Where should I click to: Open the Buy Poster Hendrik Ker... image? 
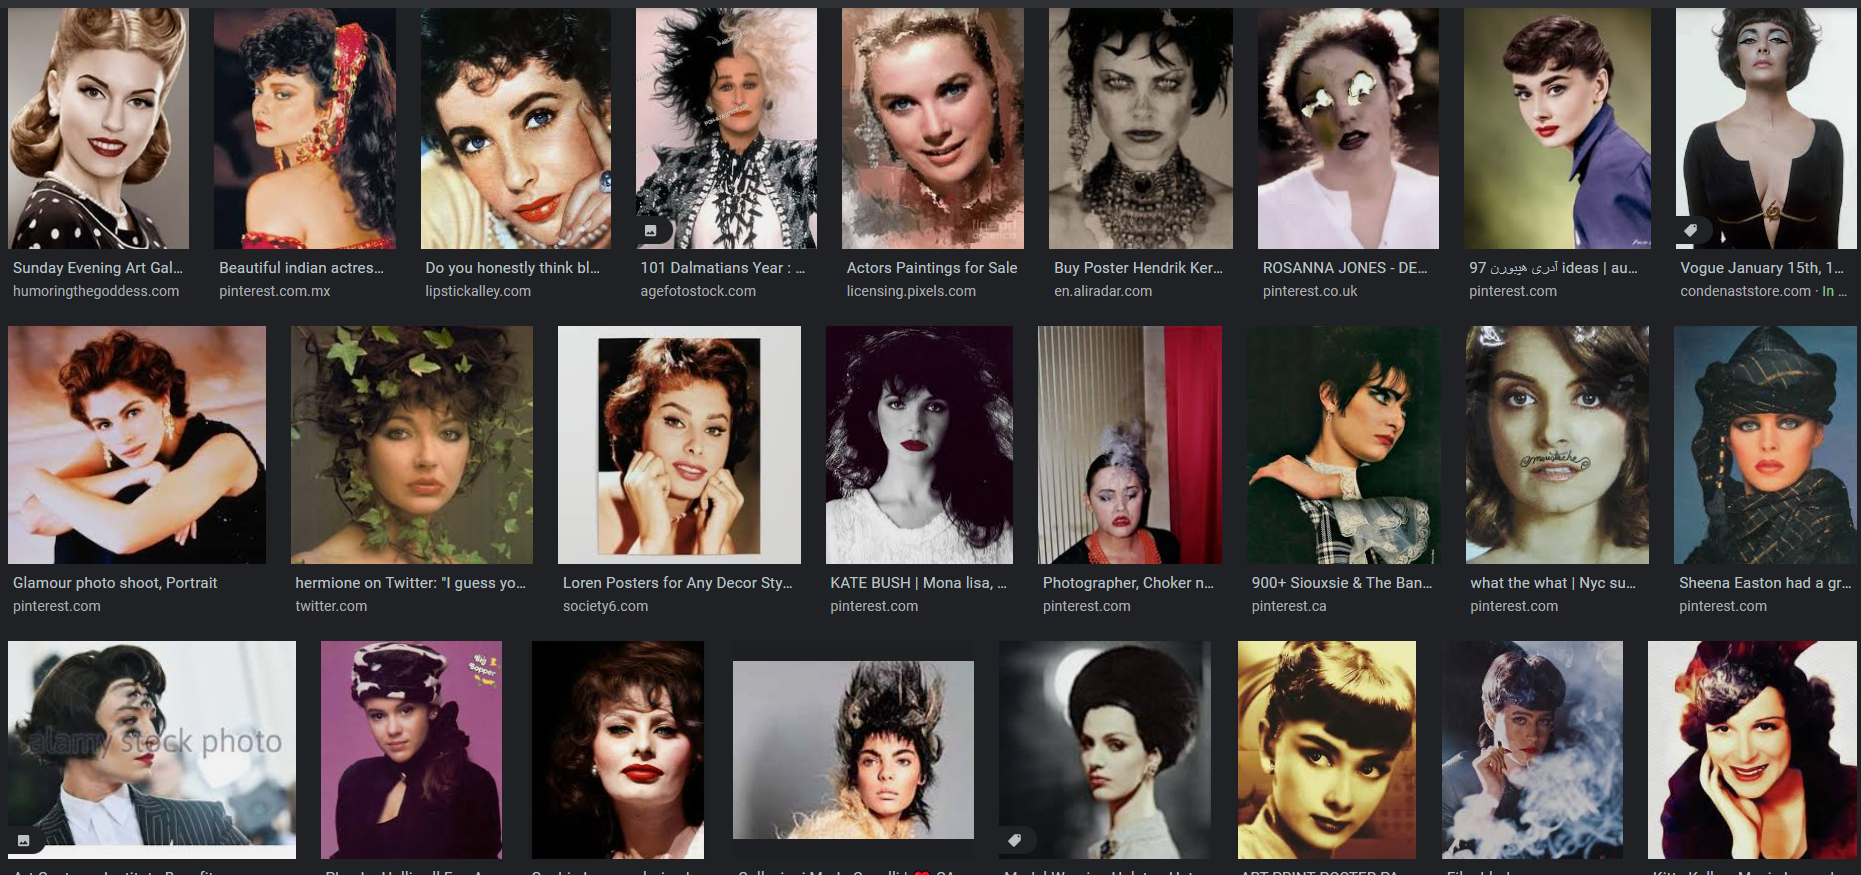pyautogui.click(x=1141, y=128)
